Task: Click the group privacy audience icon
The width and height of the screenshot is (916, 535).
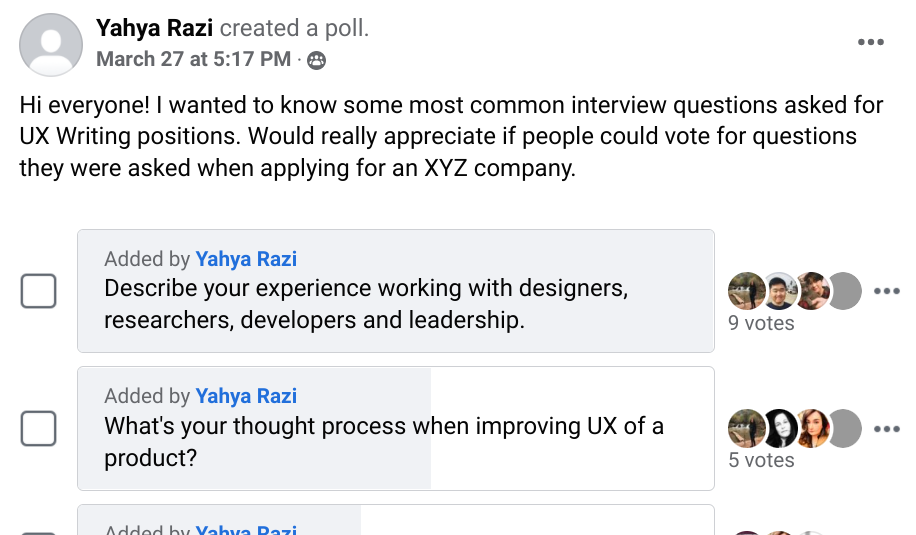Action: click(x=316, y=60)
